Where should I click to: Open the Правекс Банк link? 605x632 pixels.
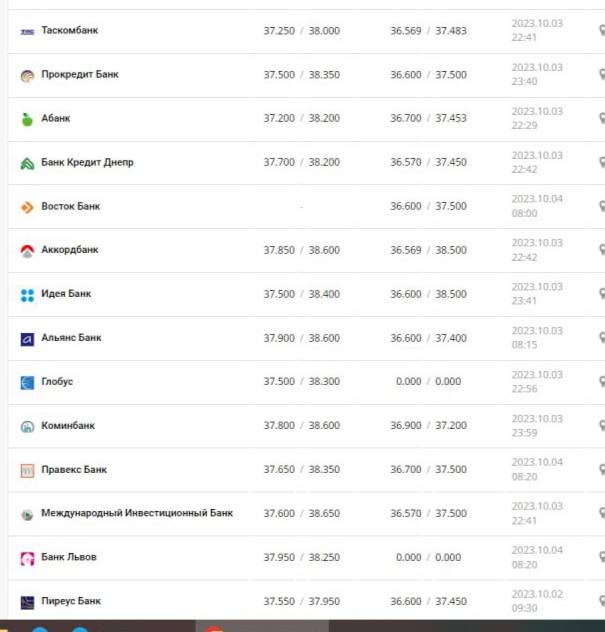click(x=74, y=470)
